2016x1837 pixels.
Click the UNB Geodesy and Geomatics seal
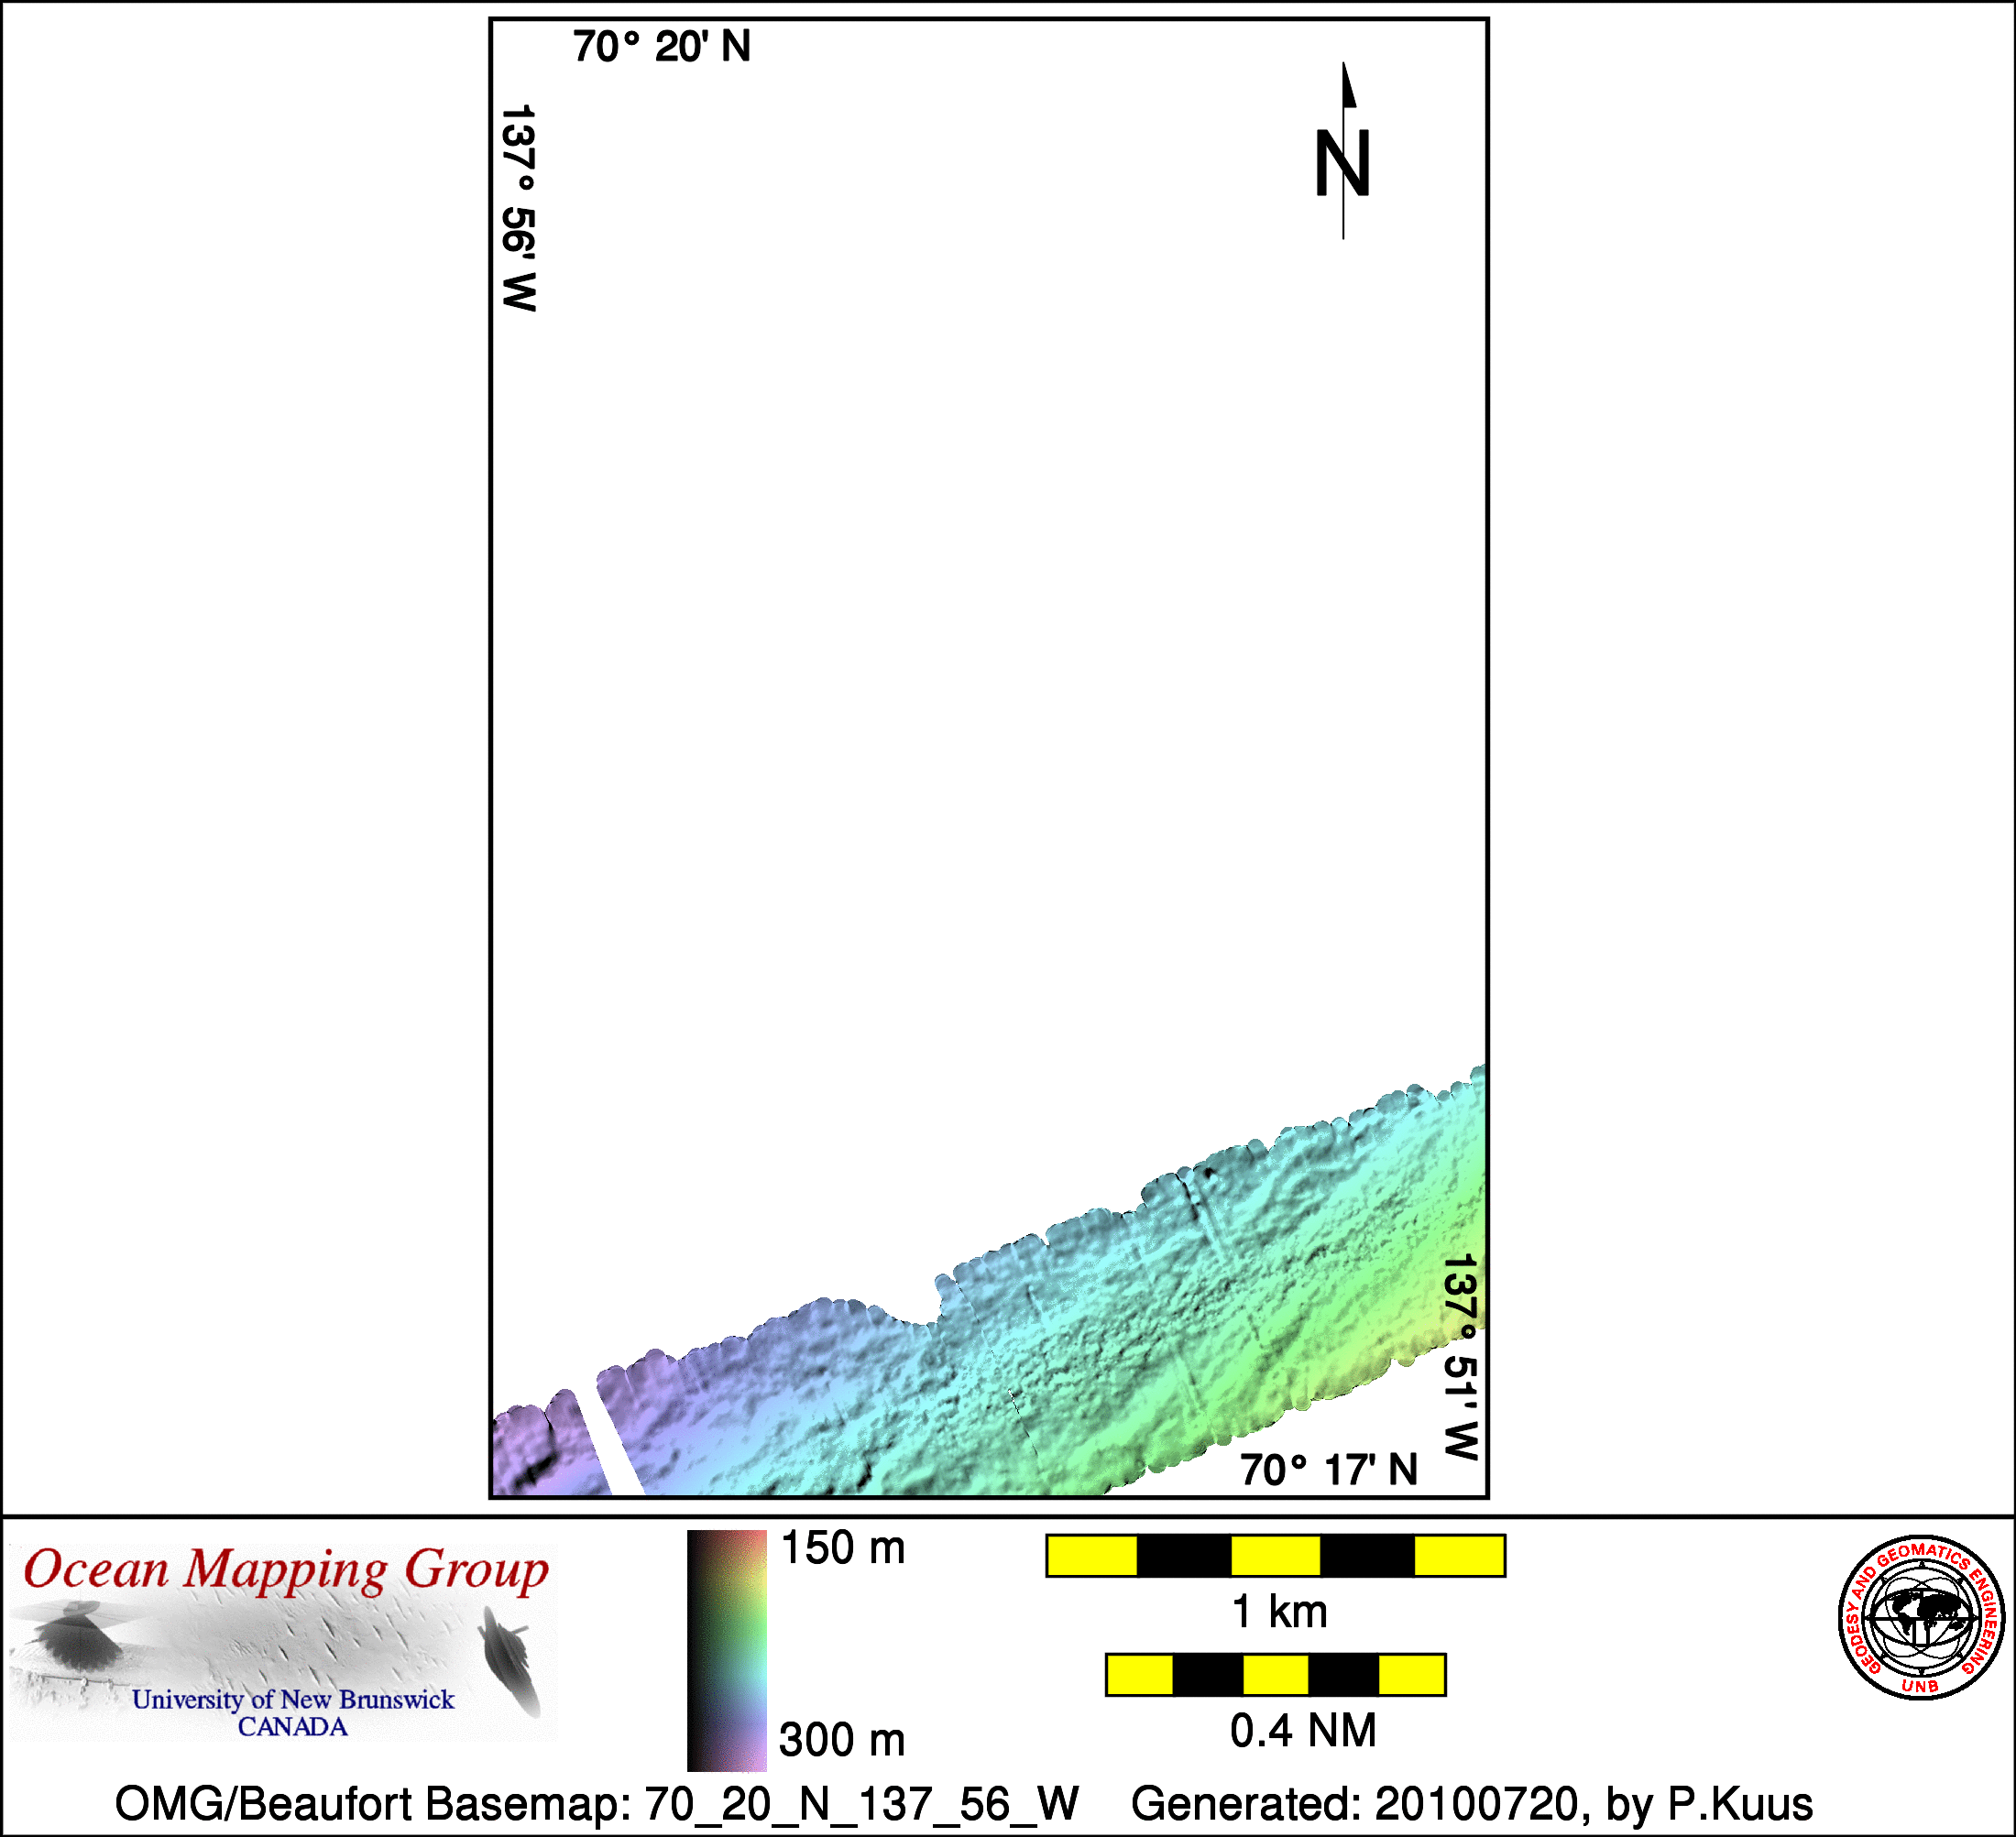pos(1921,1618)
